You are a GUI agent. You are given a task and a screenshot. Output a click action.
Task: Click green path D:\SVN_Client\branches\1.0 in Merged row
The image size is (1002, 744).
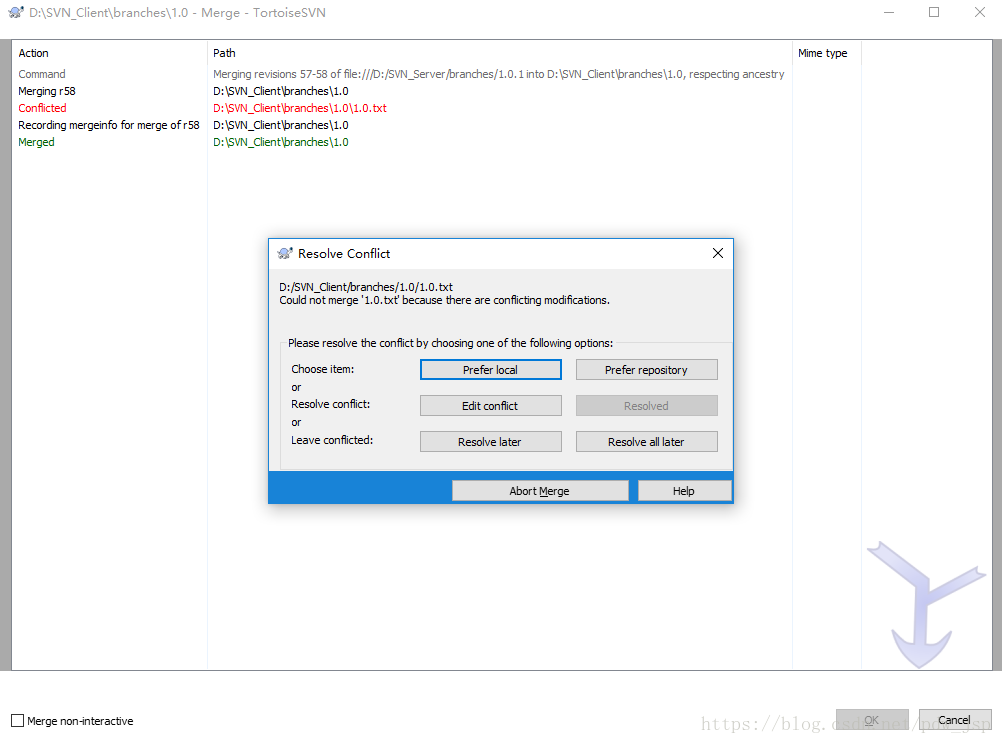281,142
